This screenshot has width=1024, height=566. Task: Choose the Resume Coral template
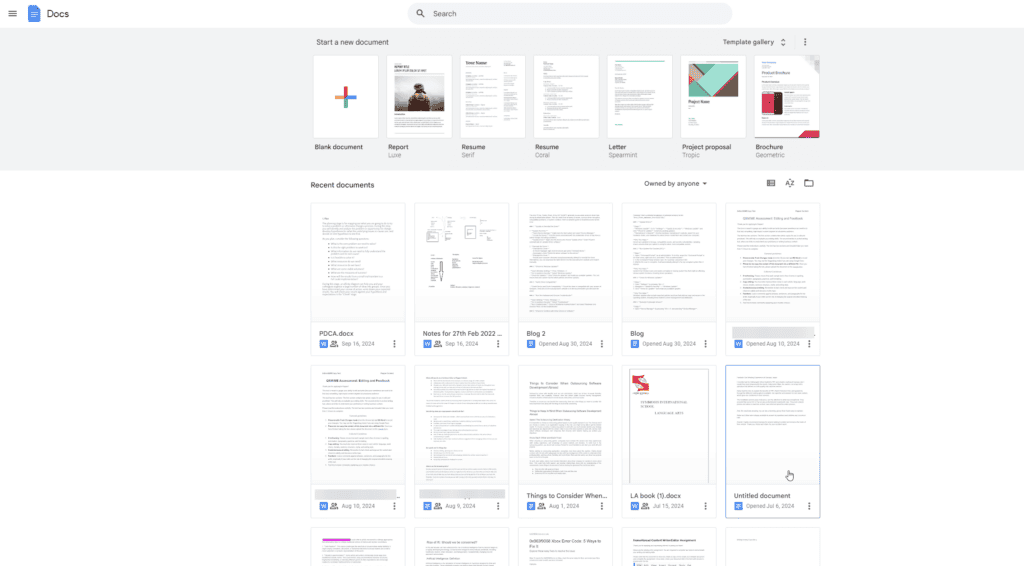(x=566, y=97)
